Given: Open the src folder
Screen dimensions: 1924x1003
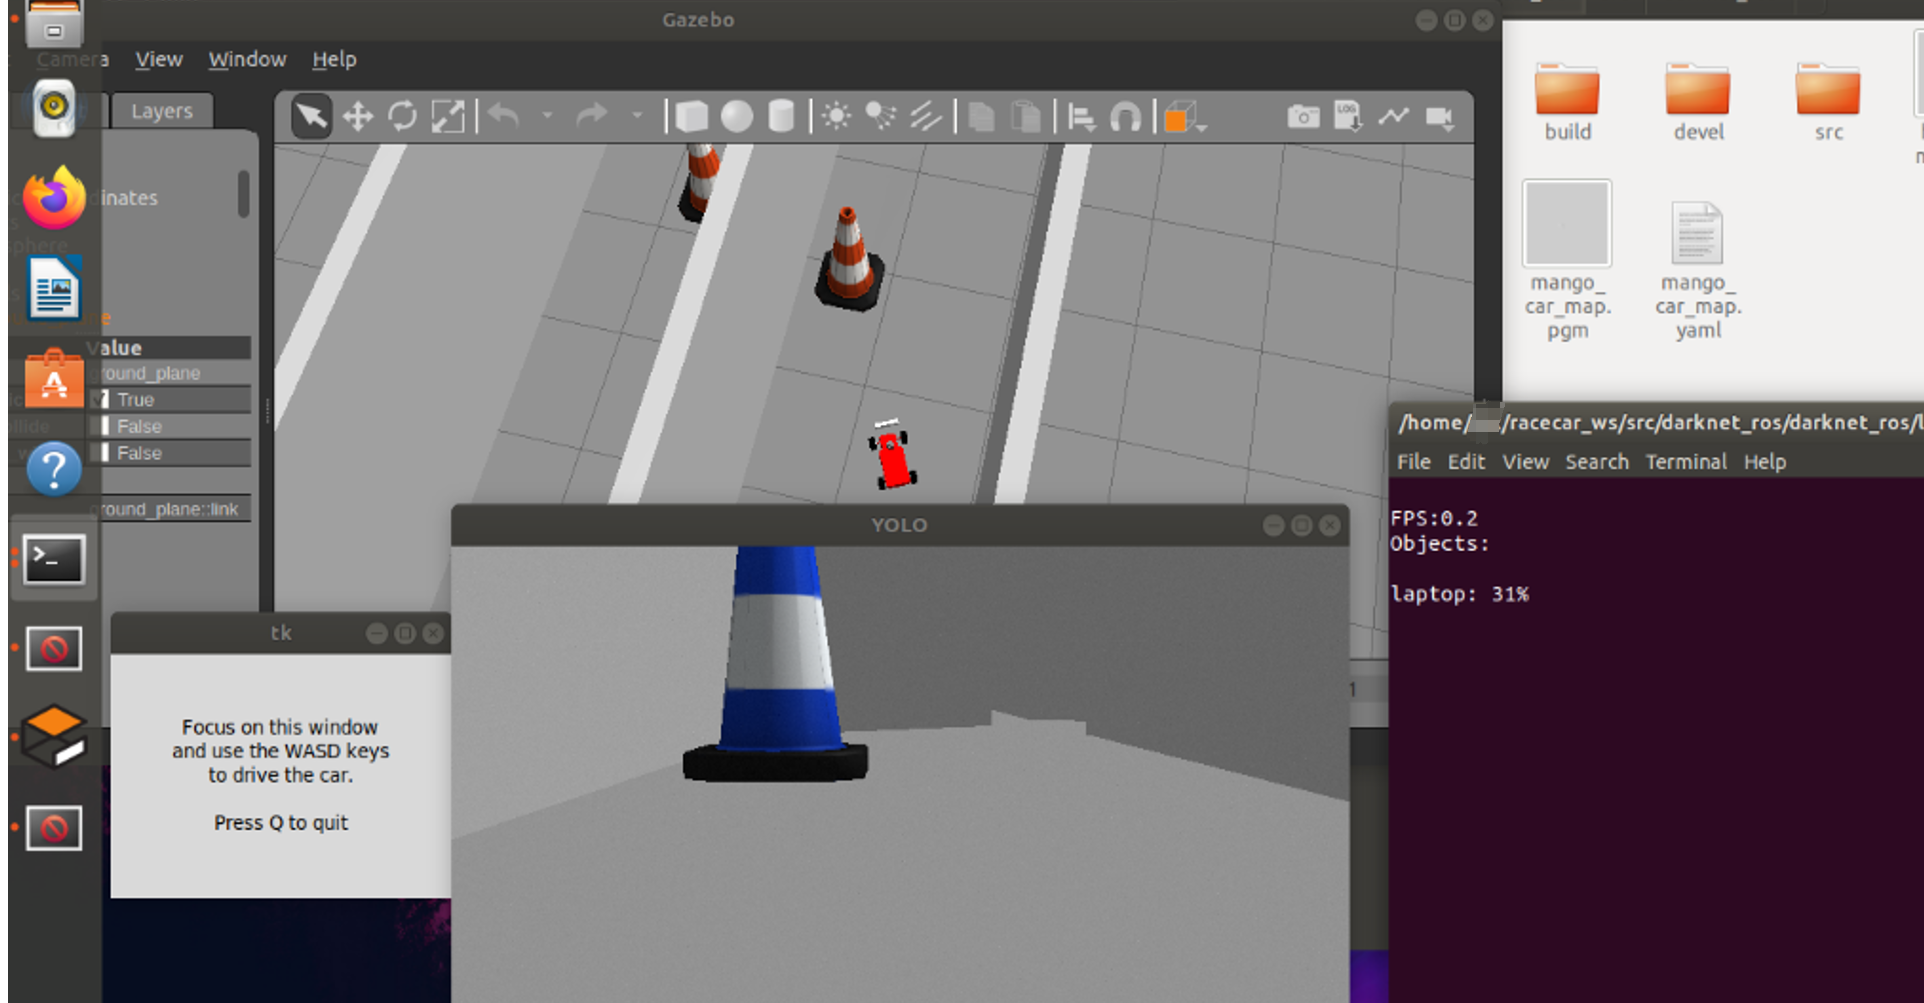Looking at the screenshot, I should tap(1828, 102).
